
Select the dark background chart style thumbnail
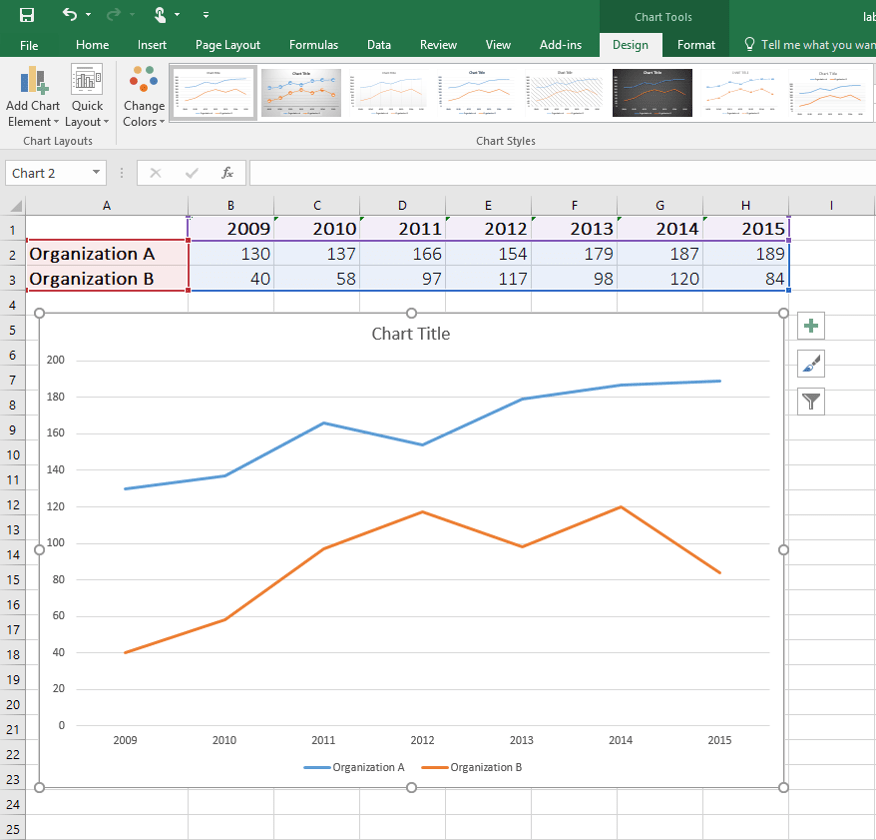[x=652, y=93]
